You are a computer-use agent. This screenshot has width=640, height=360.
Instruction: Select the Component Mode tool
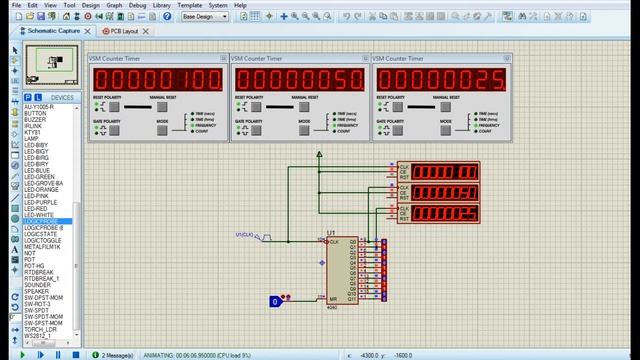coord(15,60)
